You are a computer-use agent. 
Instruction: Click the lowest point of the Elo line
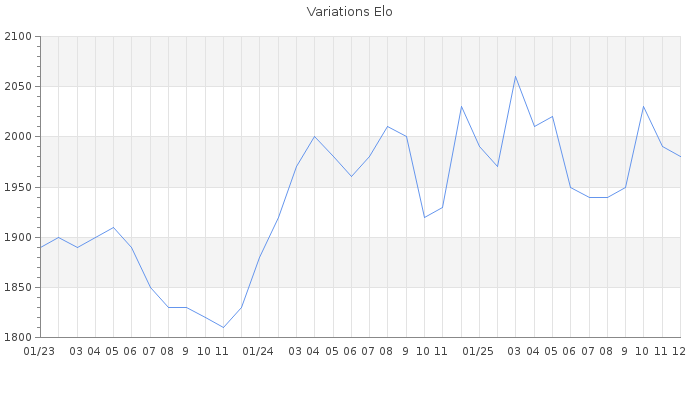click(x=223, y=327)
